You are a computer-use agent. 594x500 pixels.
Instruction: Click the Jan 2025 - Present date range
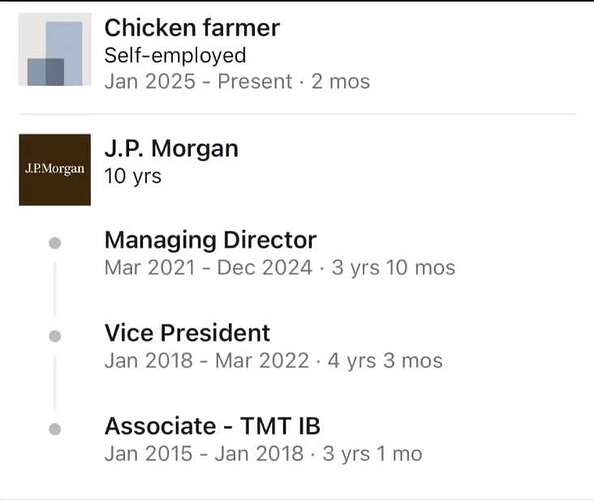(x=198, y=81)
